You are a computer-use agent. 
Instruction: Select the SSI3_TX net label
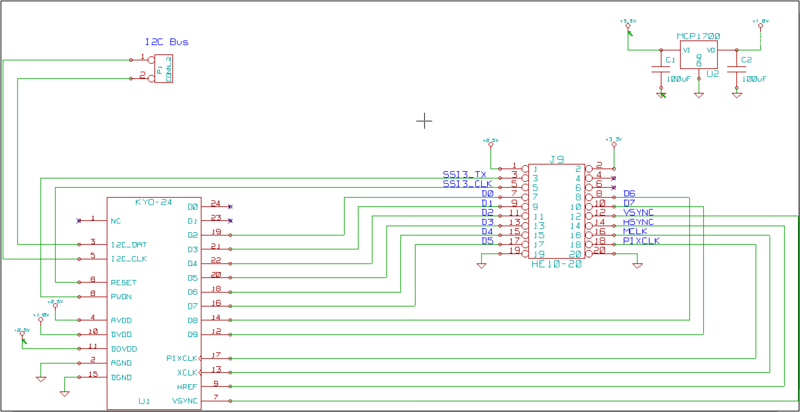(465, 174)
